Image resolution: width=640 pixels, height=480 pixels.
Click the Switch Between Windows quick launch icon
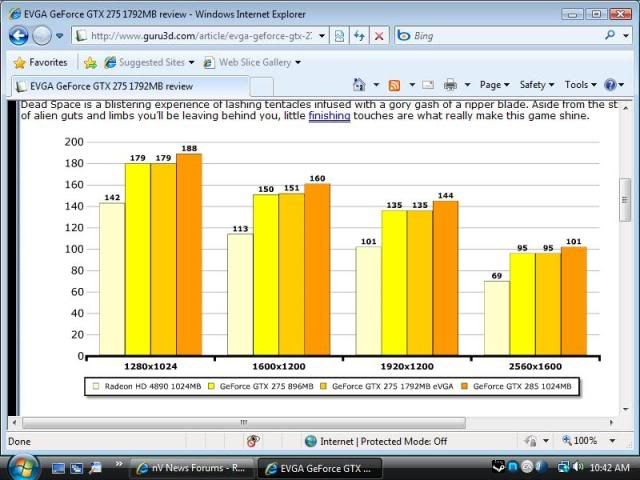point(77,468)
